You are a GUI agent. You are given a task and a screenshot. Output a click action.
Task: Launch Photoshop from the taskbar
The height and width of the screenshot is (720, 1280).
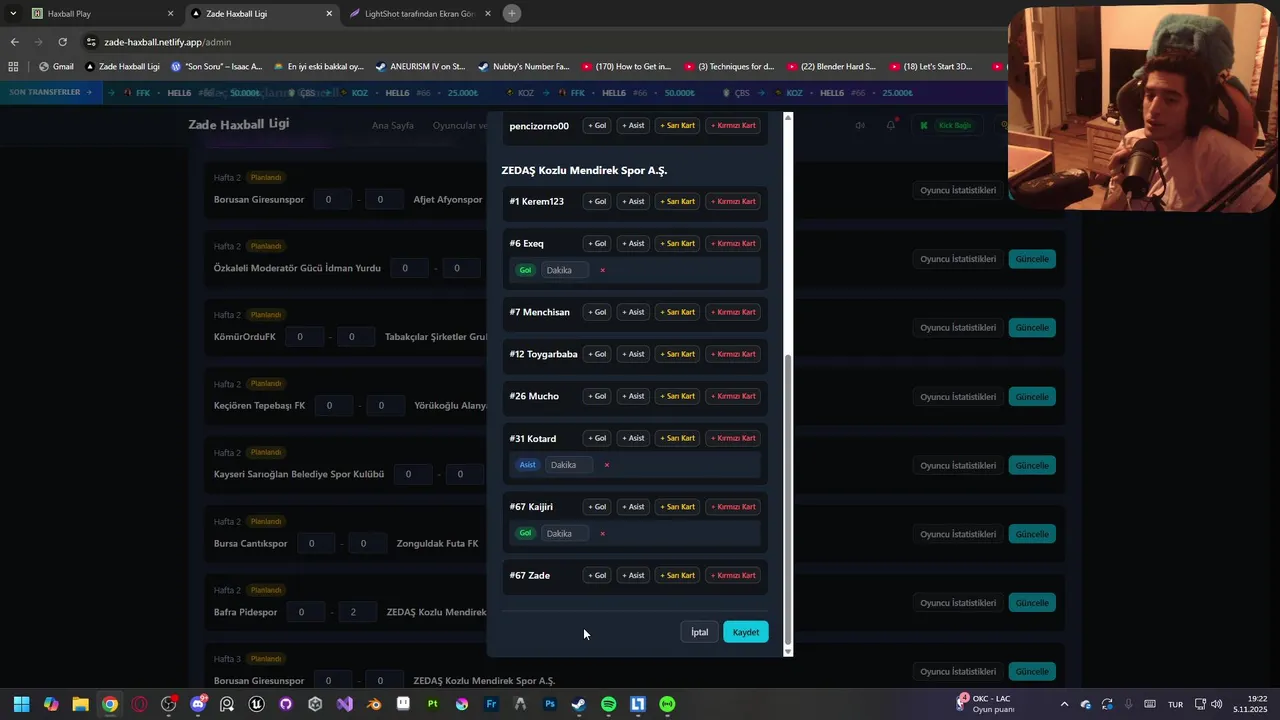coord(550,704)
